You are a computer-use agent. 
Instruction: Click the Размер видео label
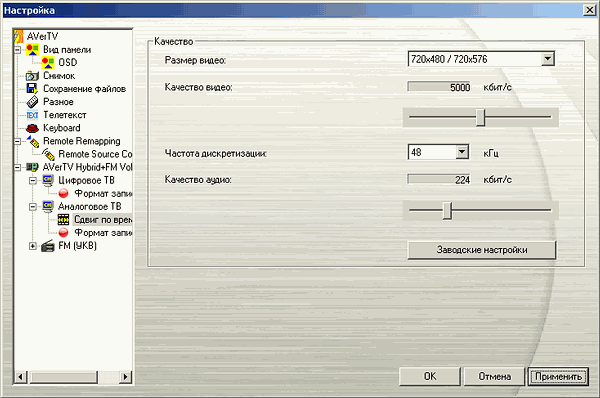(195, 60)
